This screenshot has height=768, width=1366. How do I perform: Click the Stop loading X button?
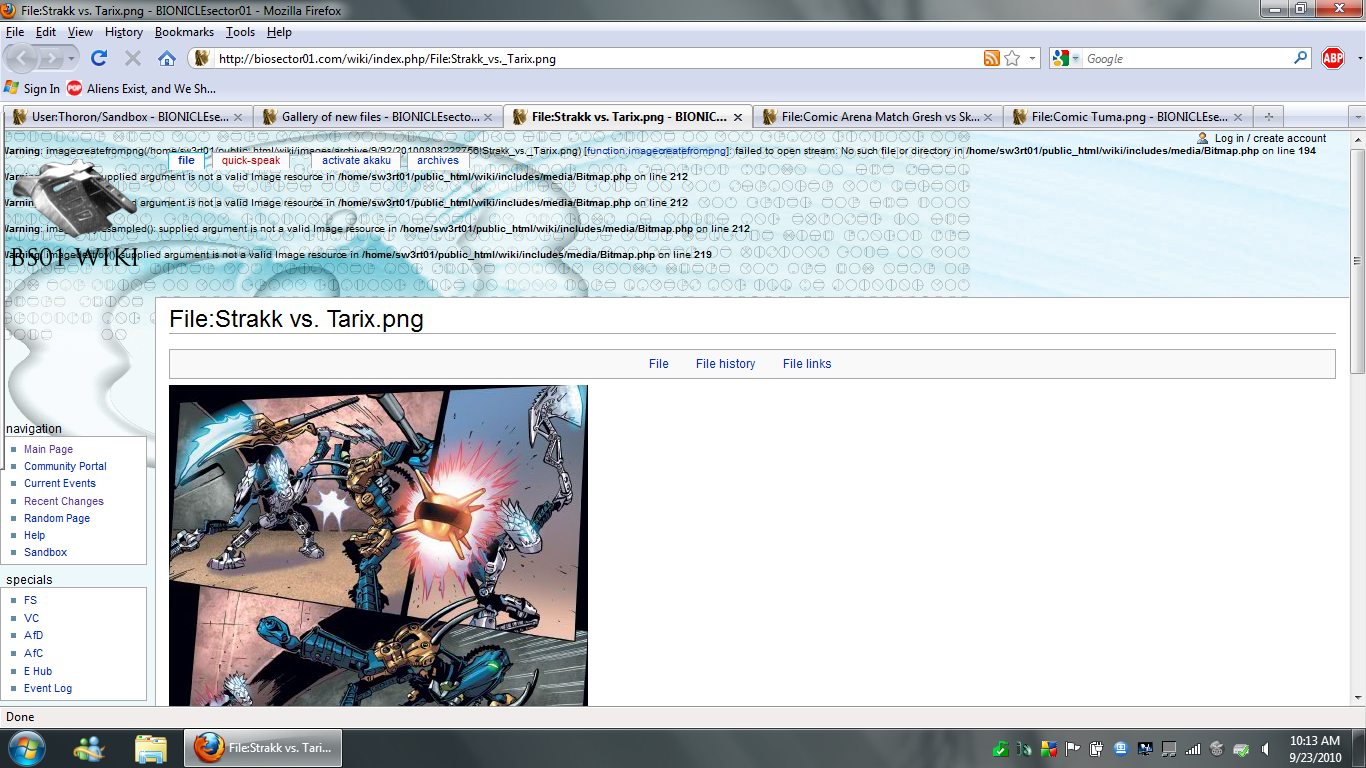coord(133,58)
